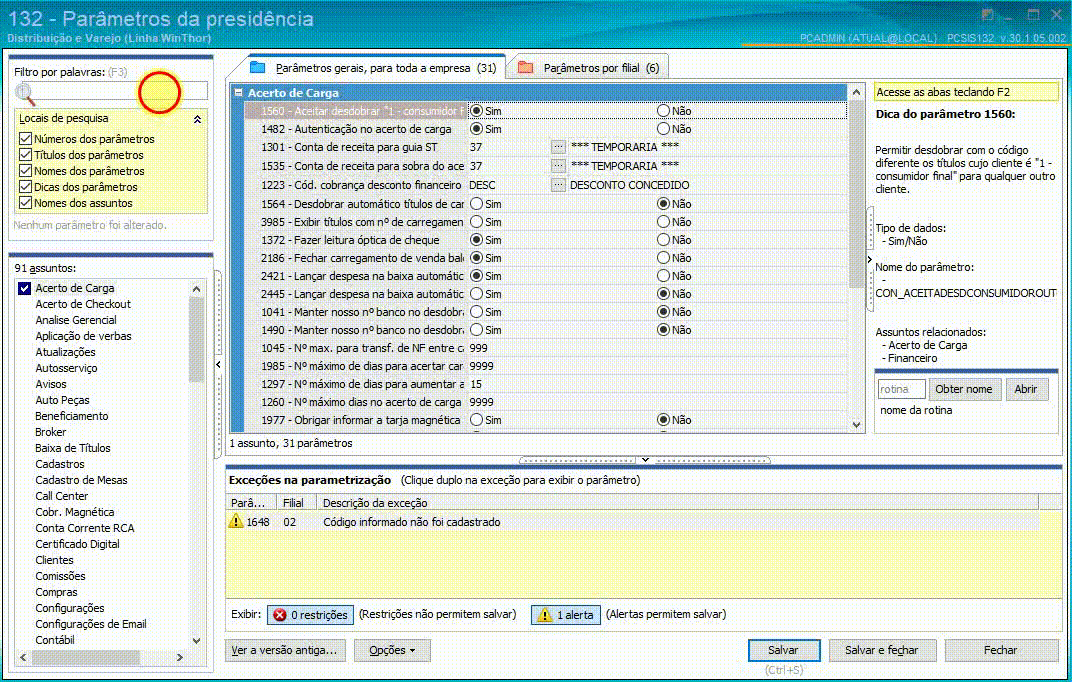1072x682 pixels.
Task: Select Sim for parameter 3985
Action: coord(477,221)
